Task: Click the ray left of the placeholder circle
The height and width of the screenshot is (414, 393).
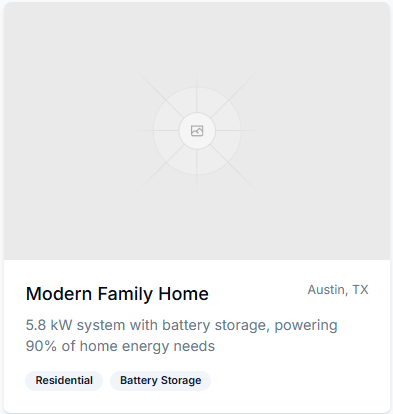Action: coord(157,131)
